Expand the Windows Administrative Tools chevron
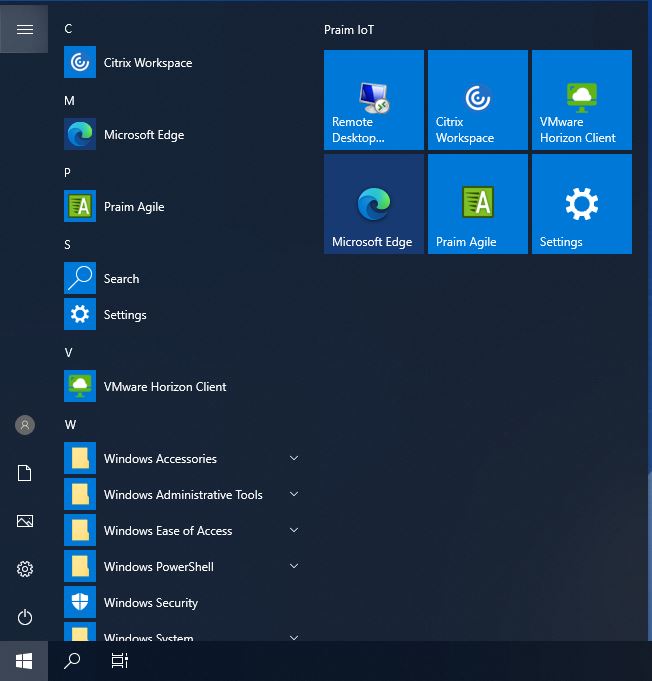The image size is (652, 681). coord(294,494)
